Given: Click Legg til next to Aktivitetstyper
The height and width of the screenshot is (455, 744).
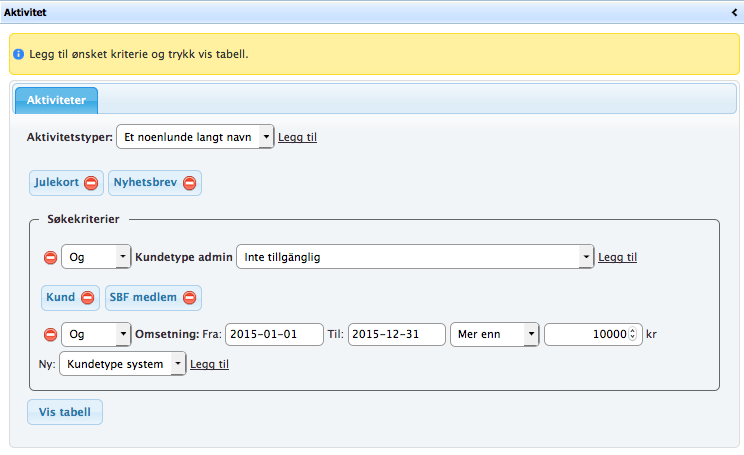Looking at the screenshot, I should (x=297, y=137).
